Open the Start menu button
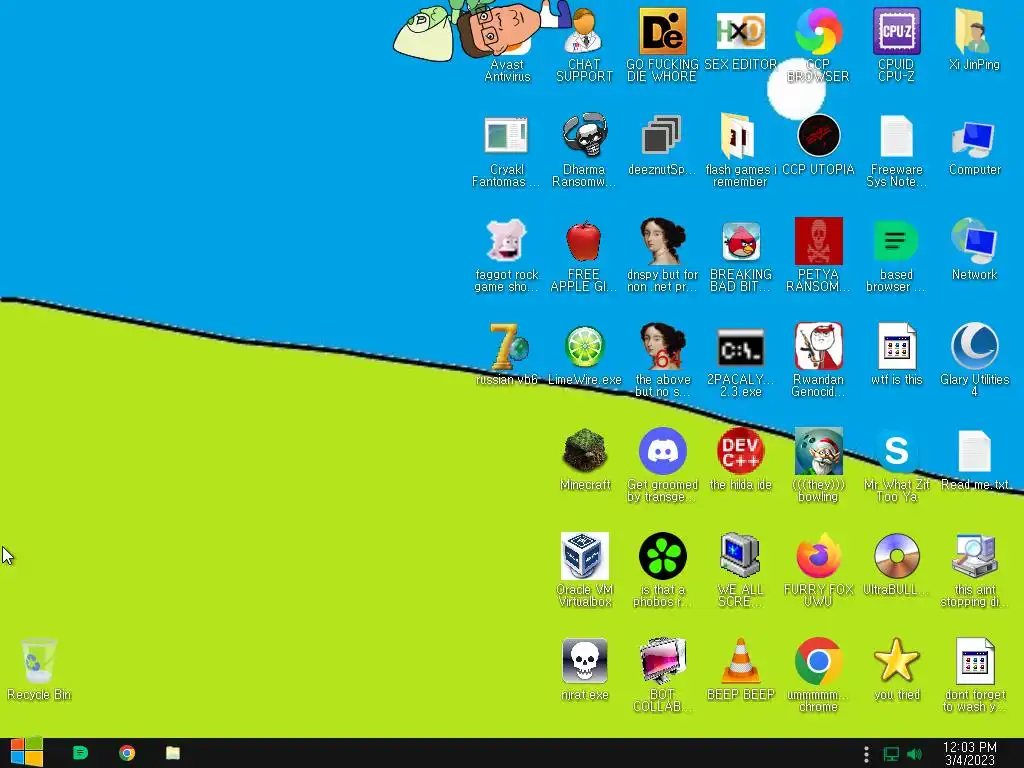Screen dimensions: 1024x768 click(26, 753)
